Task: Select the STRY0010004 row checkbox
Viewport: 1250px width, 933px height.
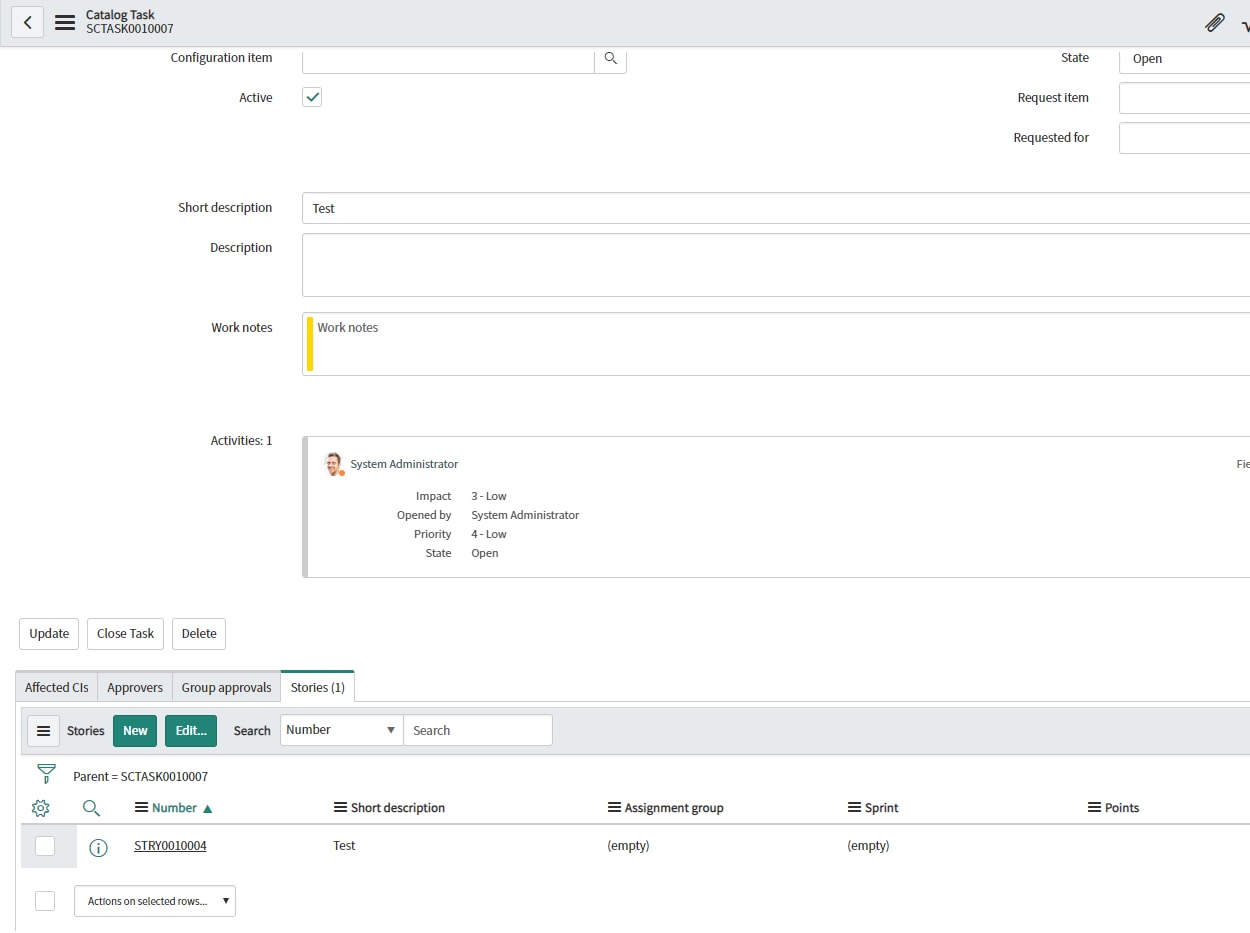Action: 45,846
